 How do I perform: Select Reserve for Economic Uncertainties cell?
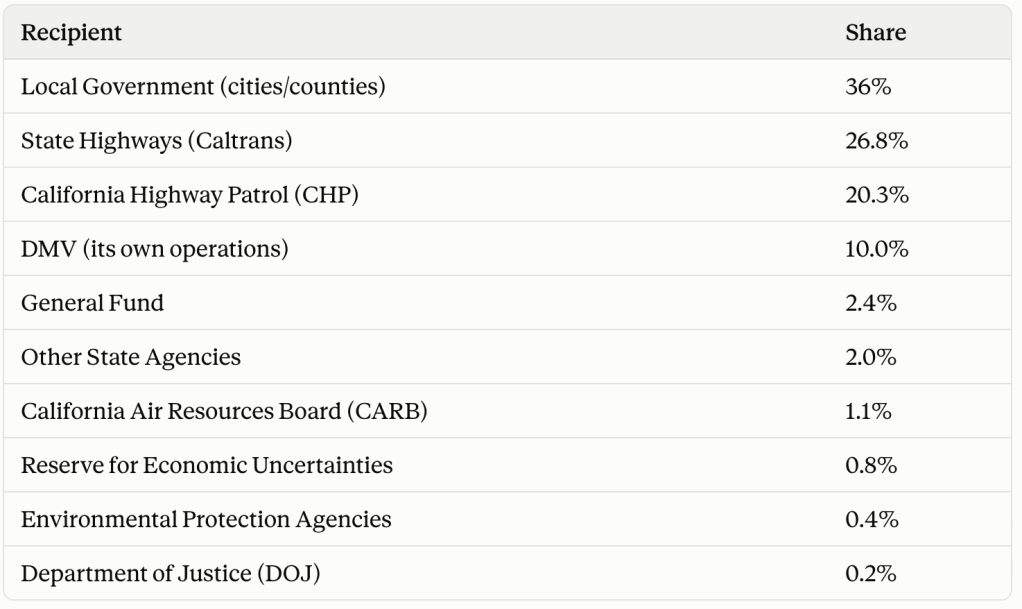click(207, 466)
